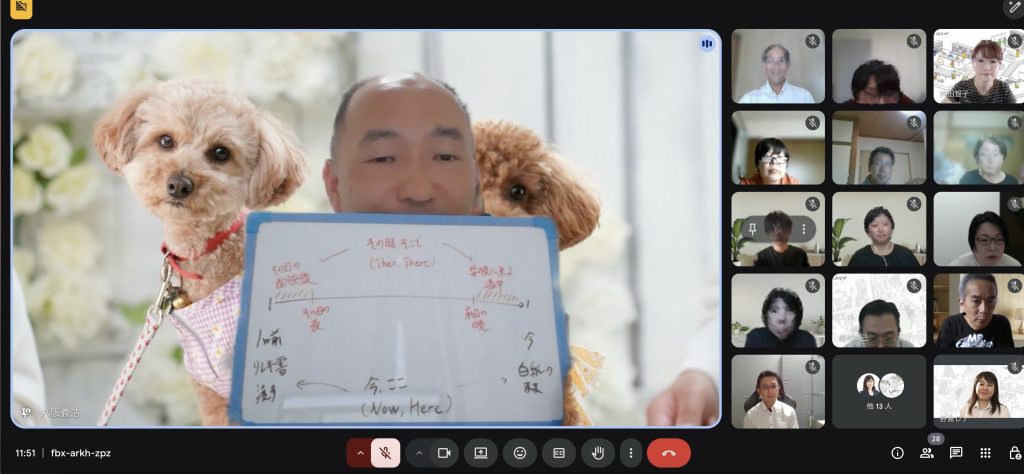Image resolution: width=1024 pixels, height=474 pixels.
Task: Open meeting details info panel
Action: point(897,453)
